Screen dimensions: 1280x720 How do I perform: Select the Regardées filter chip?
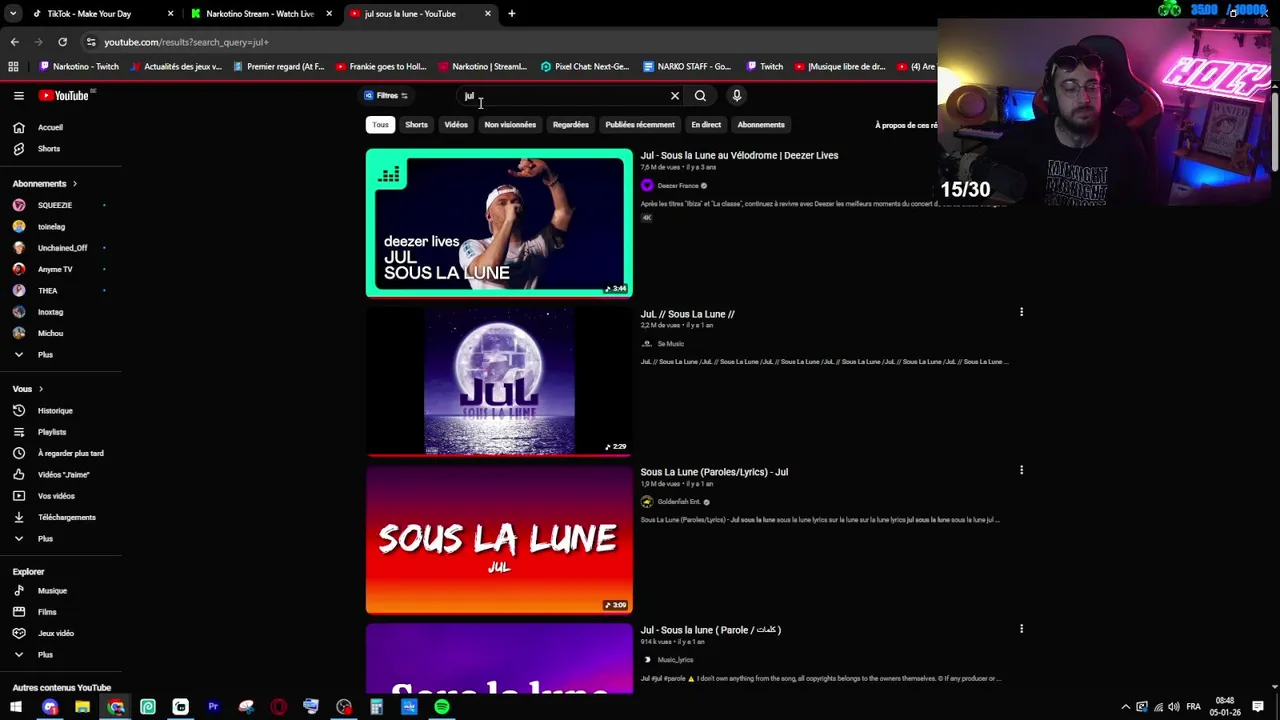pyautogui.click(x=571, y=125)
